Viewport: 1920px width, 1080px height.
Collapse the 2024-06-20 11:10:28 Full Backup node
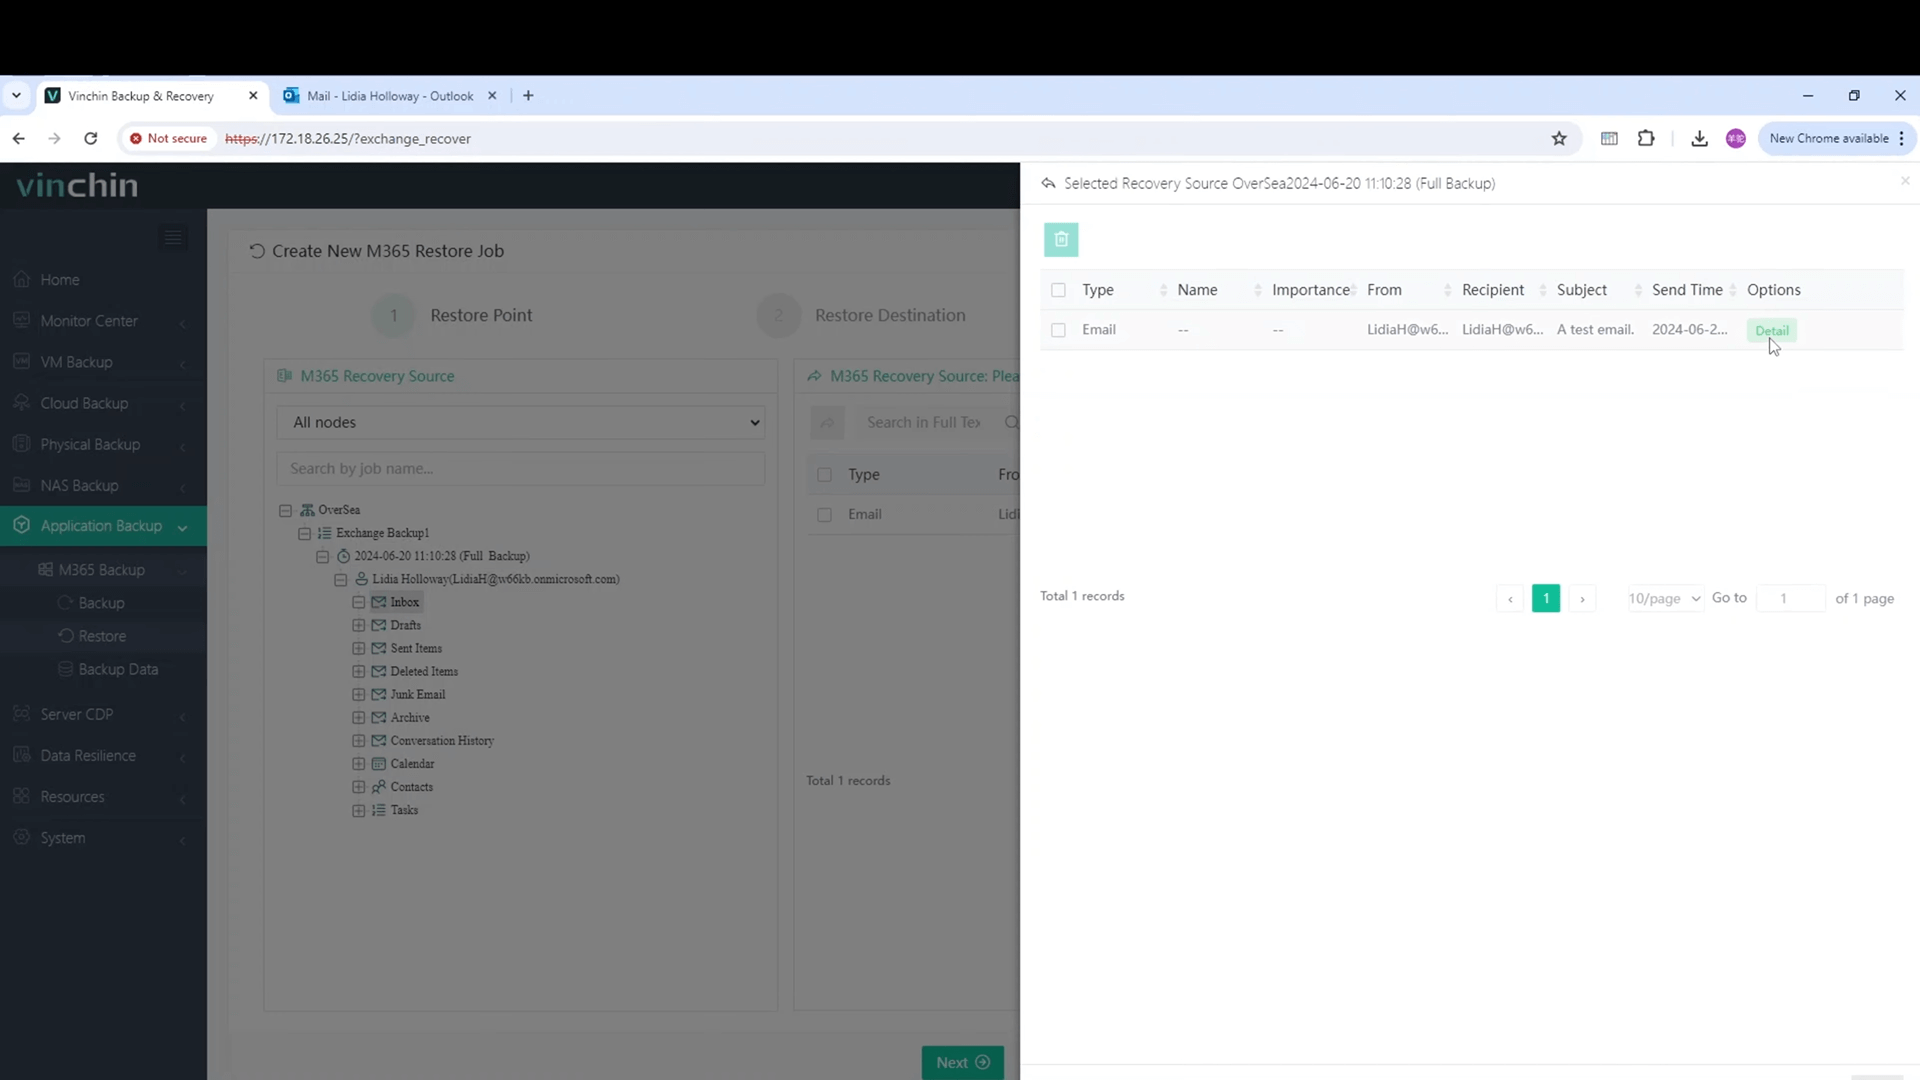point(322,557)
